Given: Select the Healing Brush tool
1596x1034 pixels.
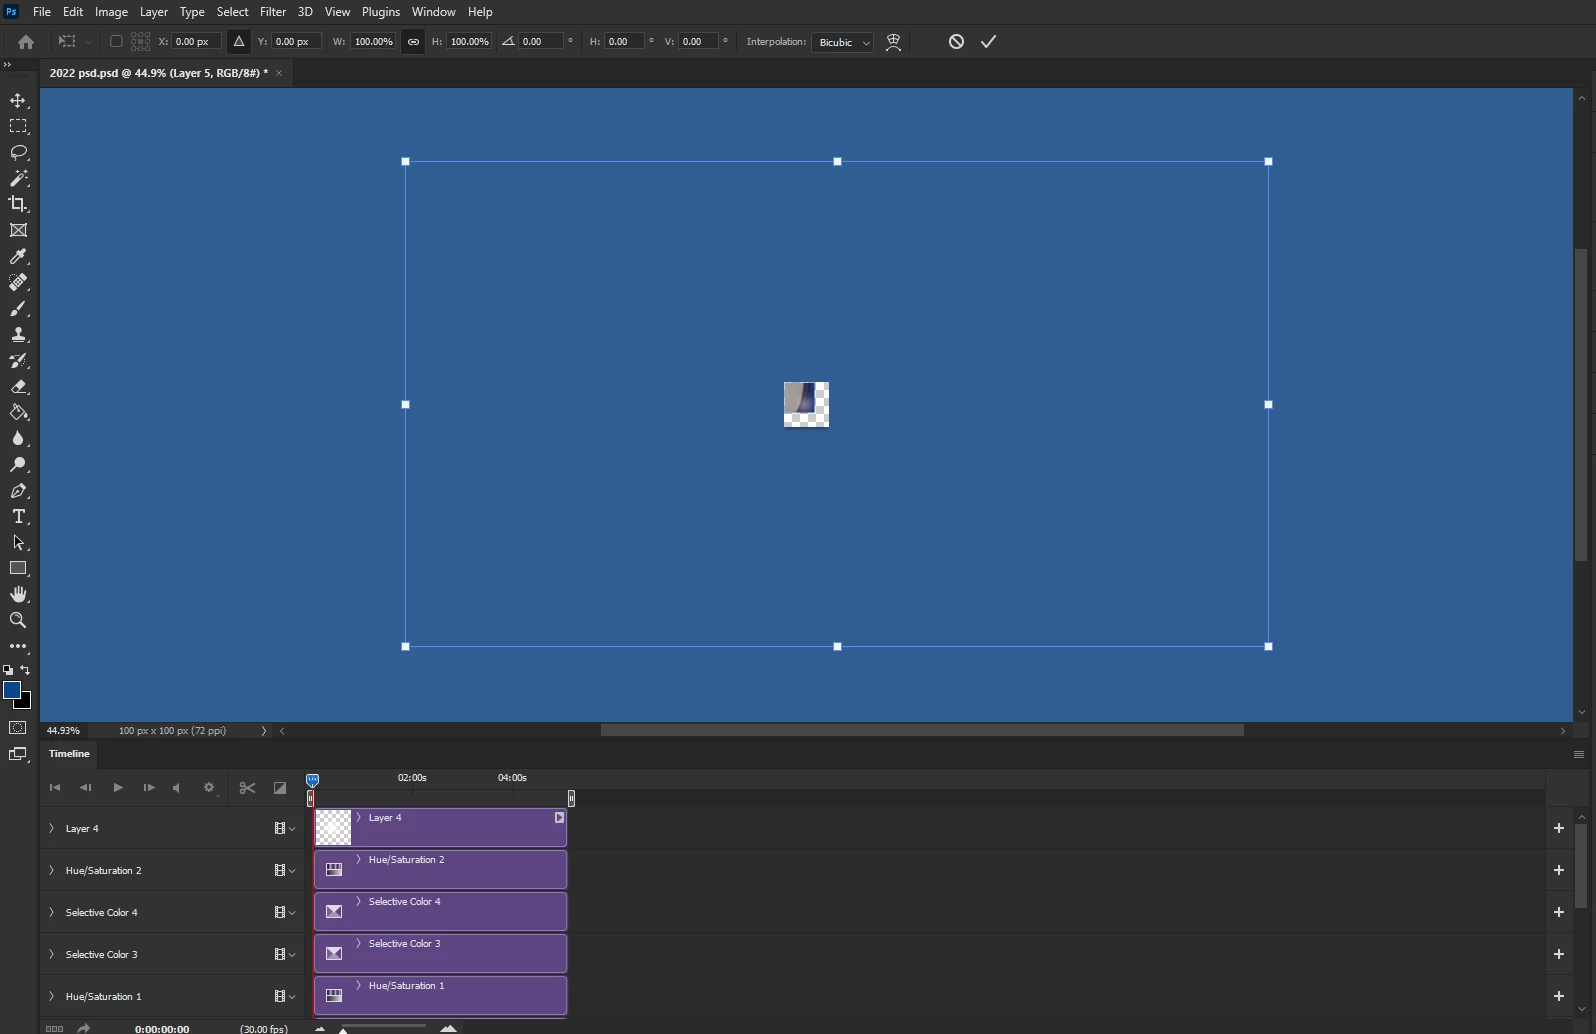Looking at the screenshot, I should [x=18, y=282].
